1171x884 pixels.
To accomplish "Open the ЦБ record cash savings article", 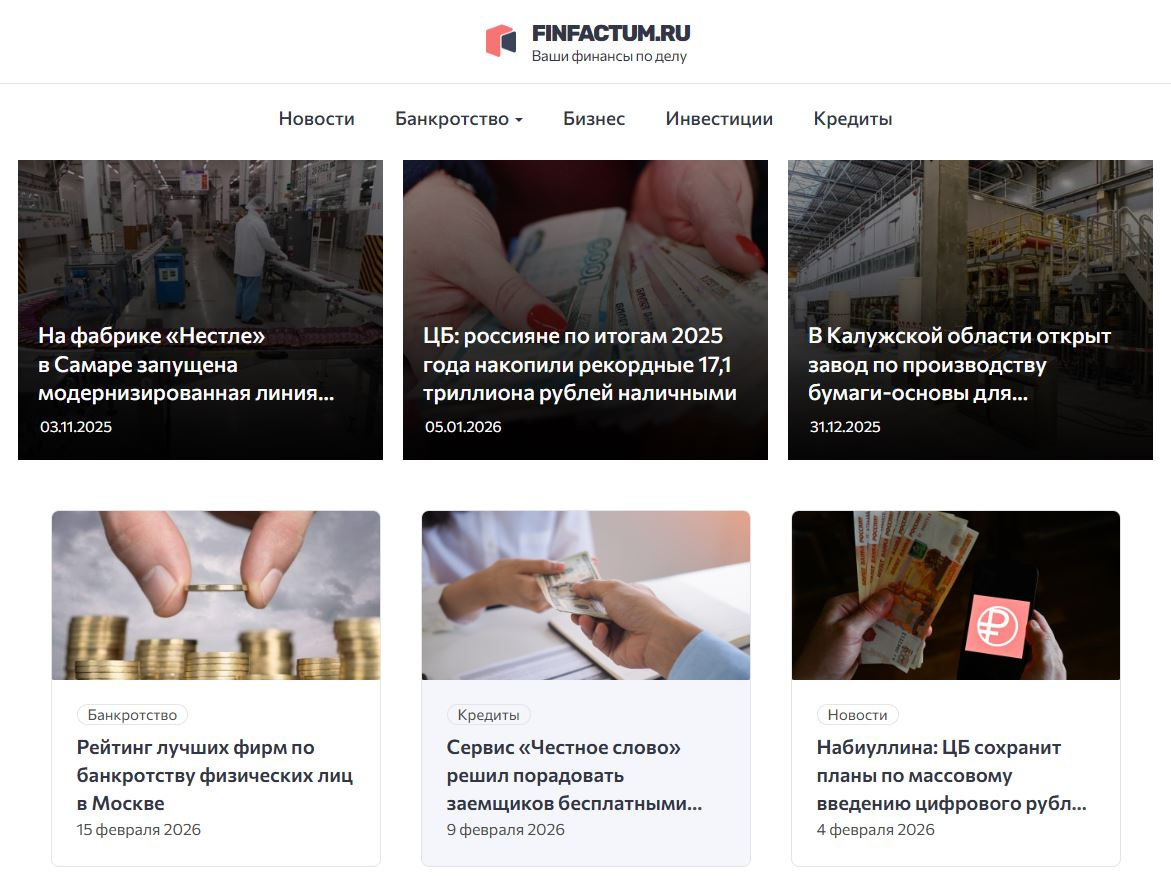I will point(586,310).
